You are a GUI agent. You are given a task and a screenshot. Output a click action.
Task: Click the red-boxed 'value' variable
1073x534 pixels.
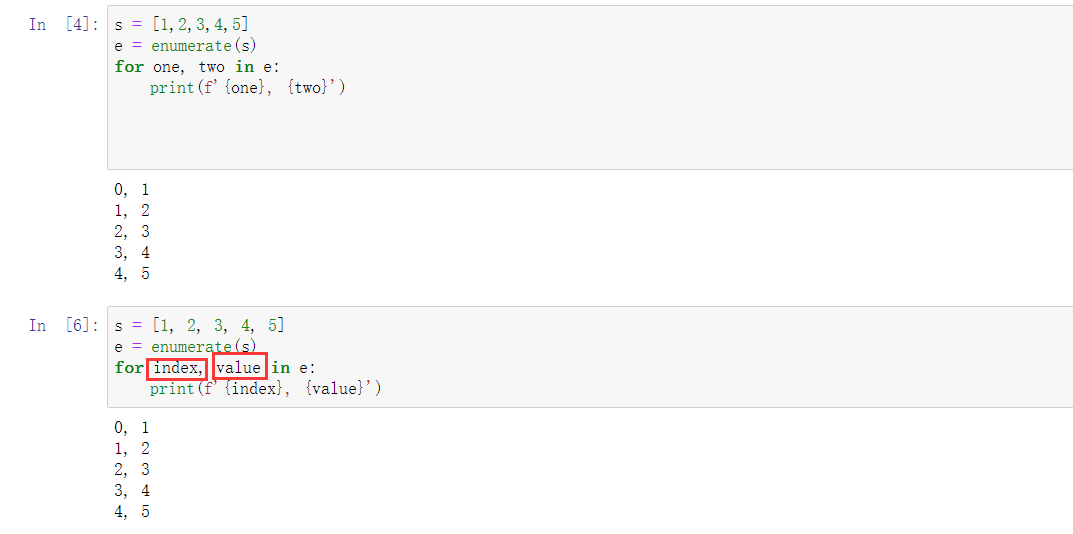239,368
